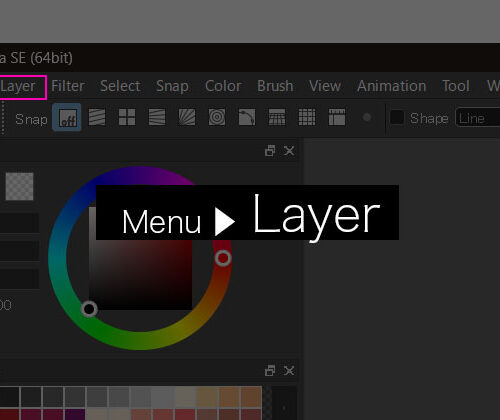
Task: Open the Brush menu
Action: pyautogui.click(x=275, y=86)
